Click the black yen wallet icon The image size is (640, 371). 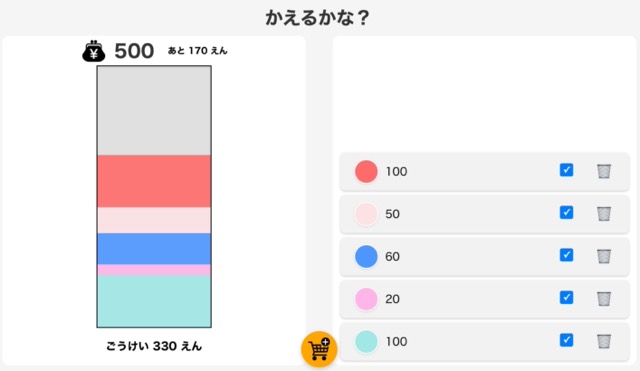[93, 51]
